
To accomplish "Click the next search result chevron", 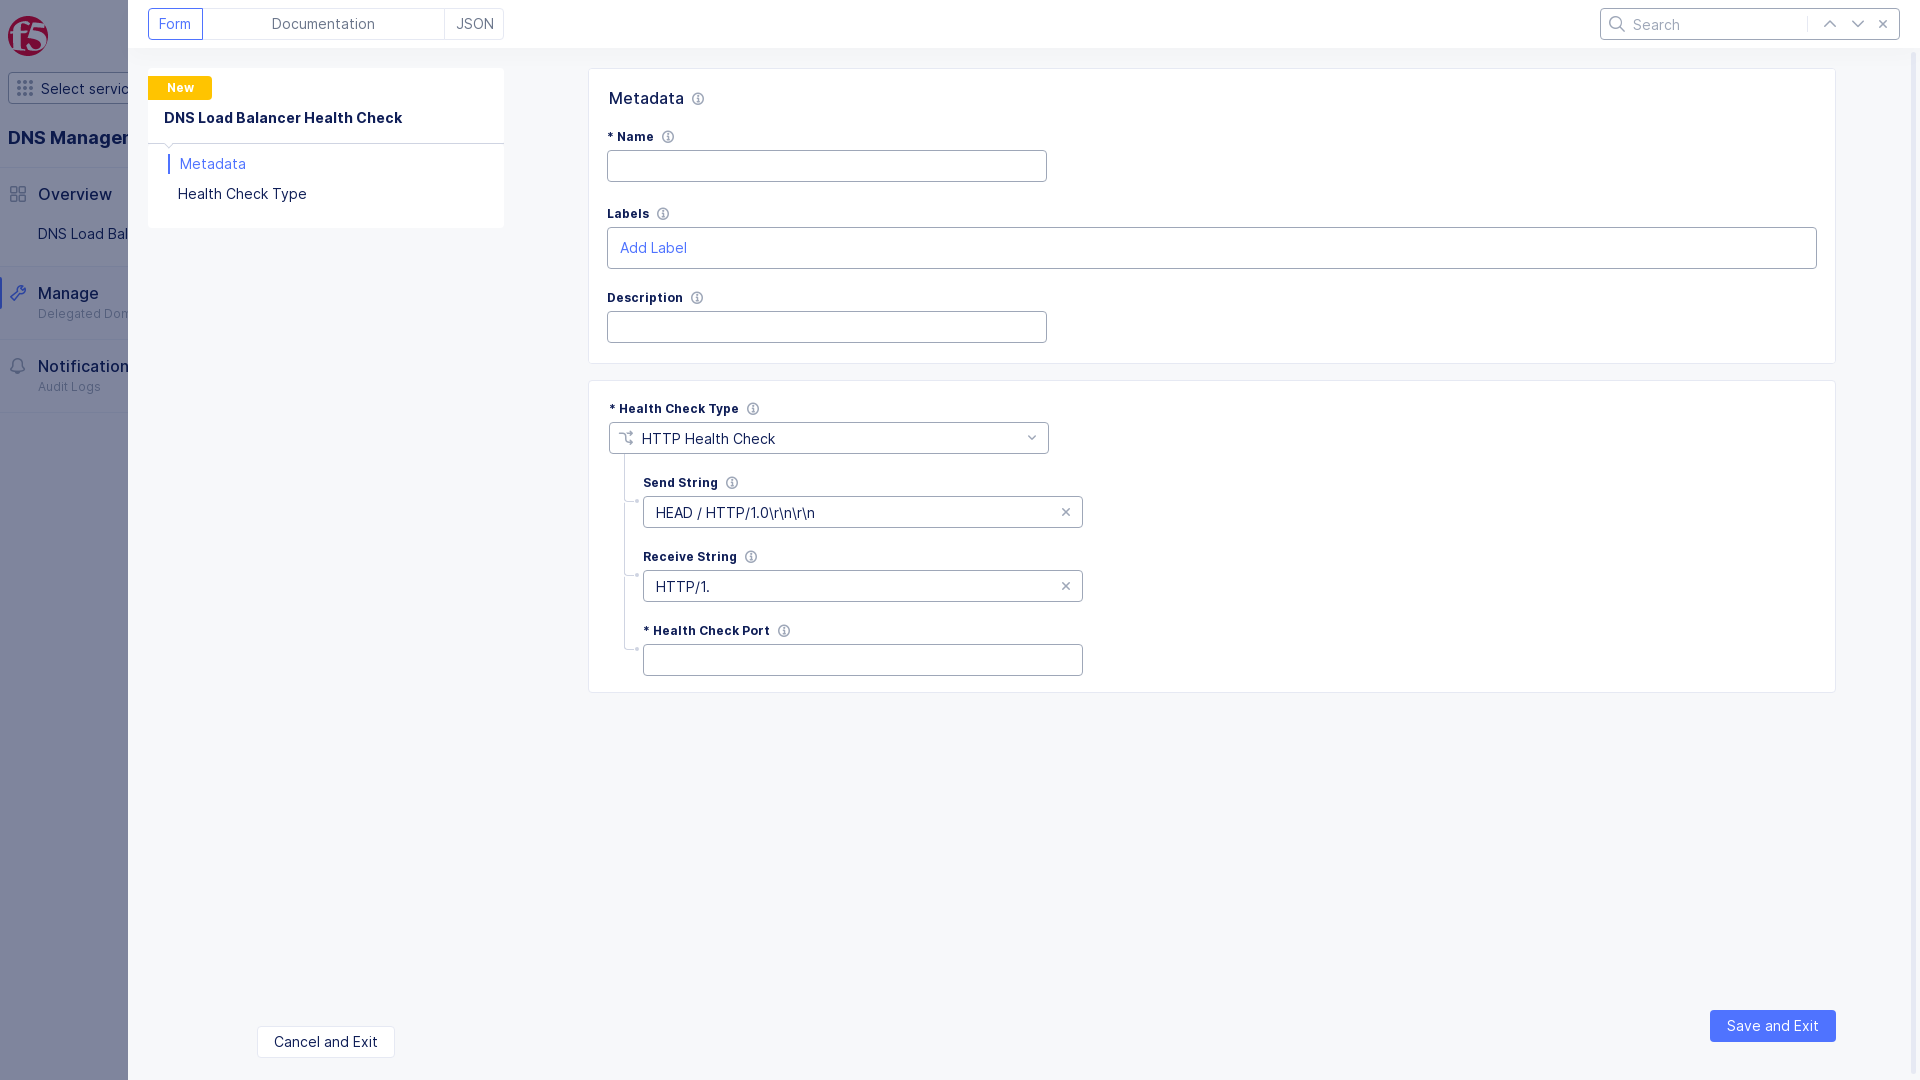I will [1858, 23].
